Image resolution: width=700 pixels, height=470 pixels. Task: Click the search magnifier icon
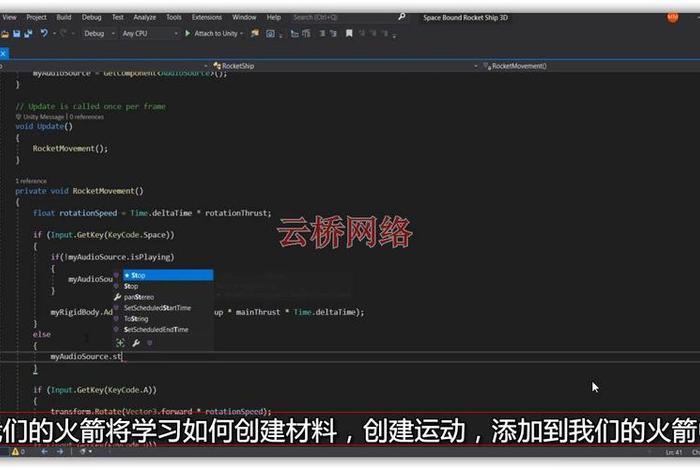pos(402,17)
